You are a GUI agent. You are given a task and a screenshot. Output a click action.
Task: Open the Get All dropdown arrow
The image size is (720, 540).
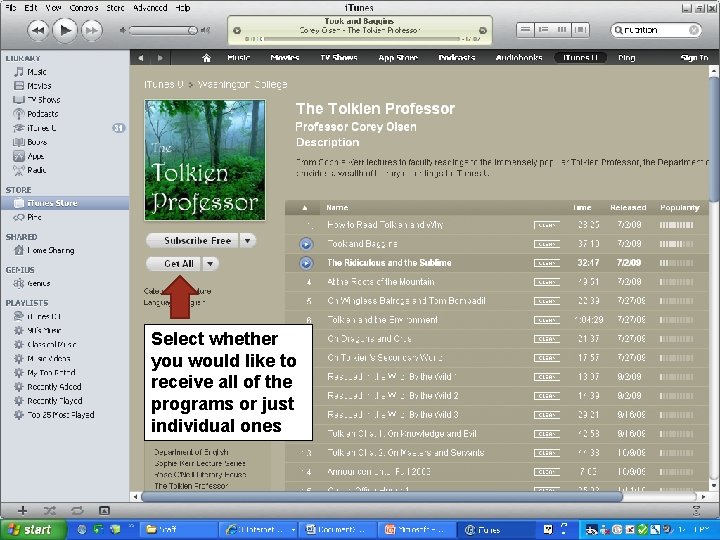[x=210, y=264]
